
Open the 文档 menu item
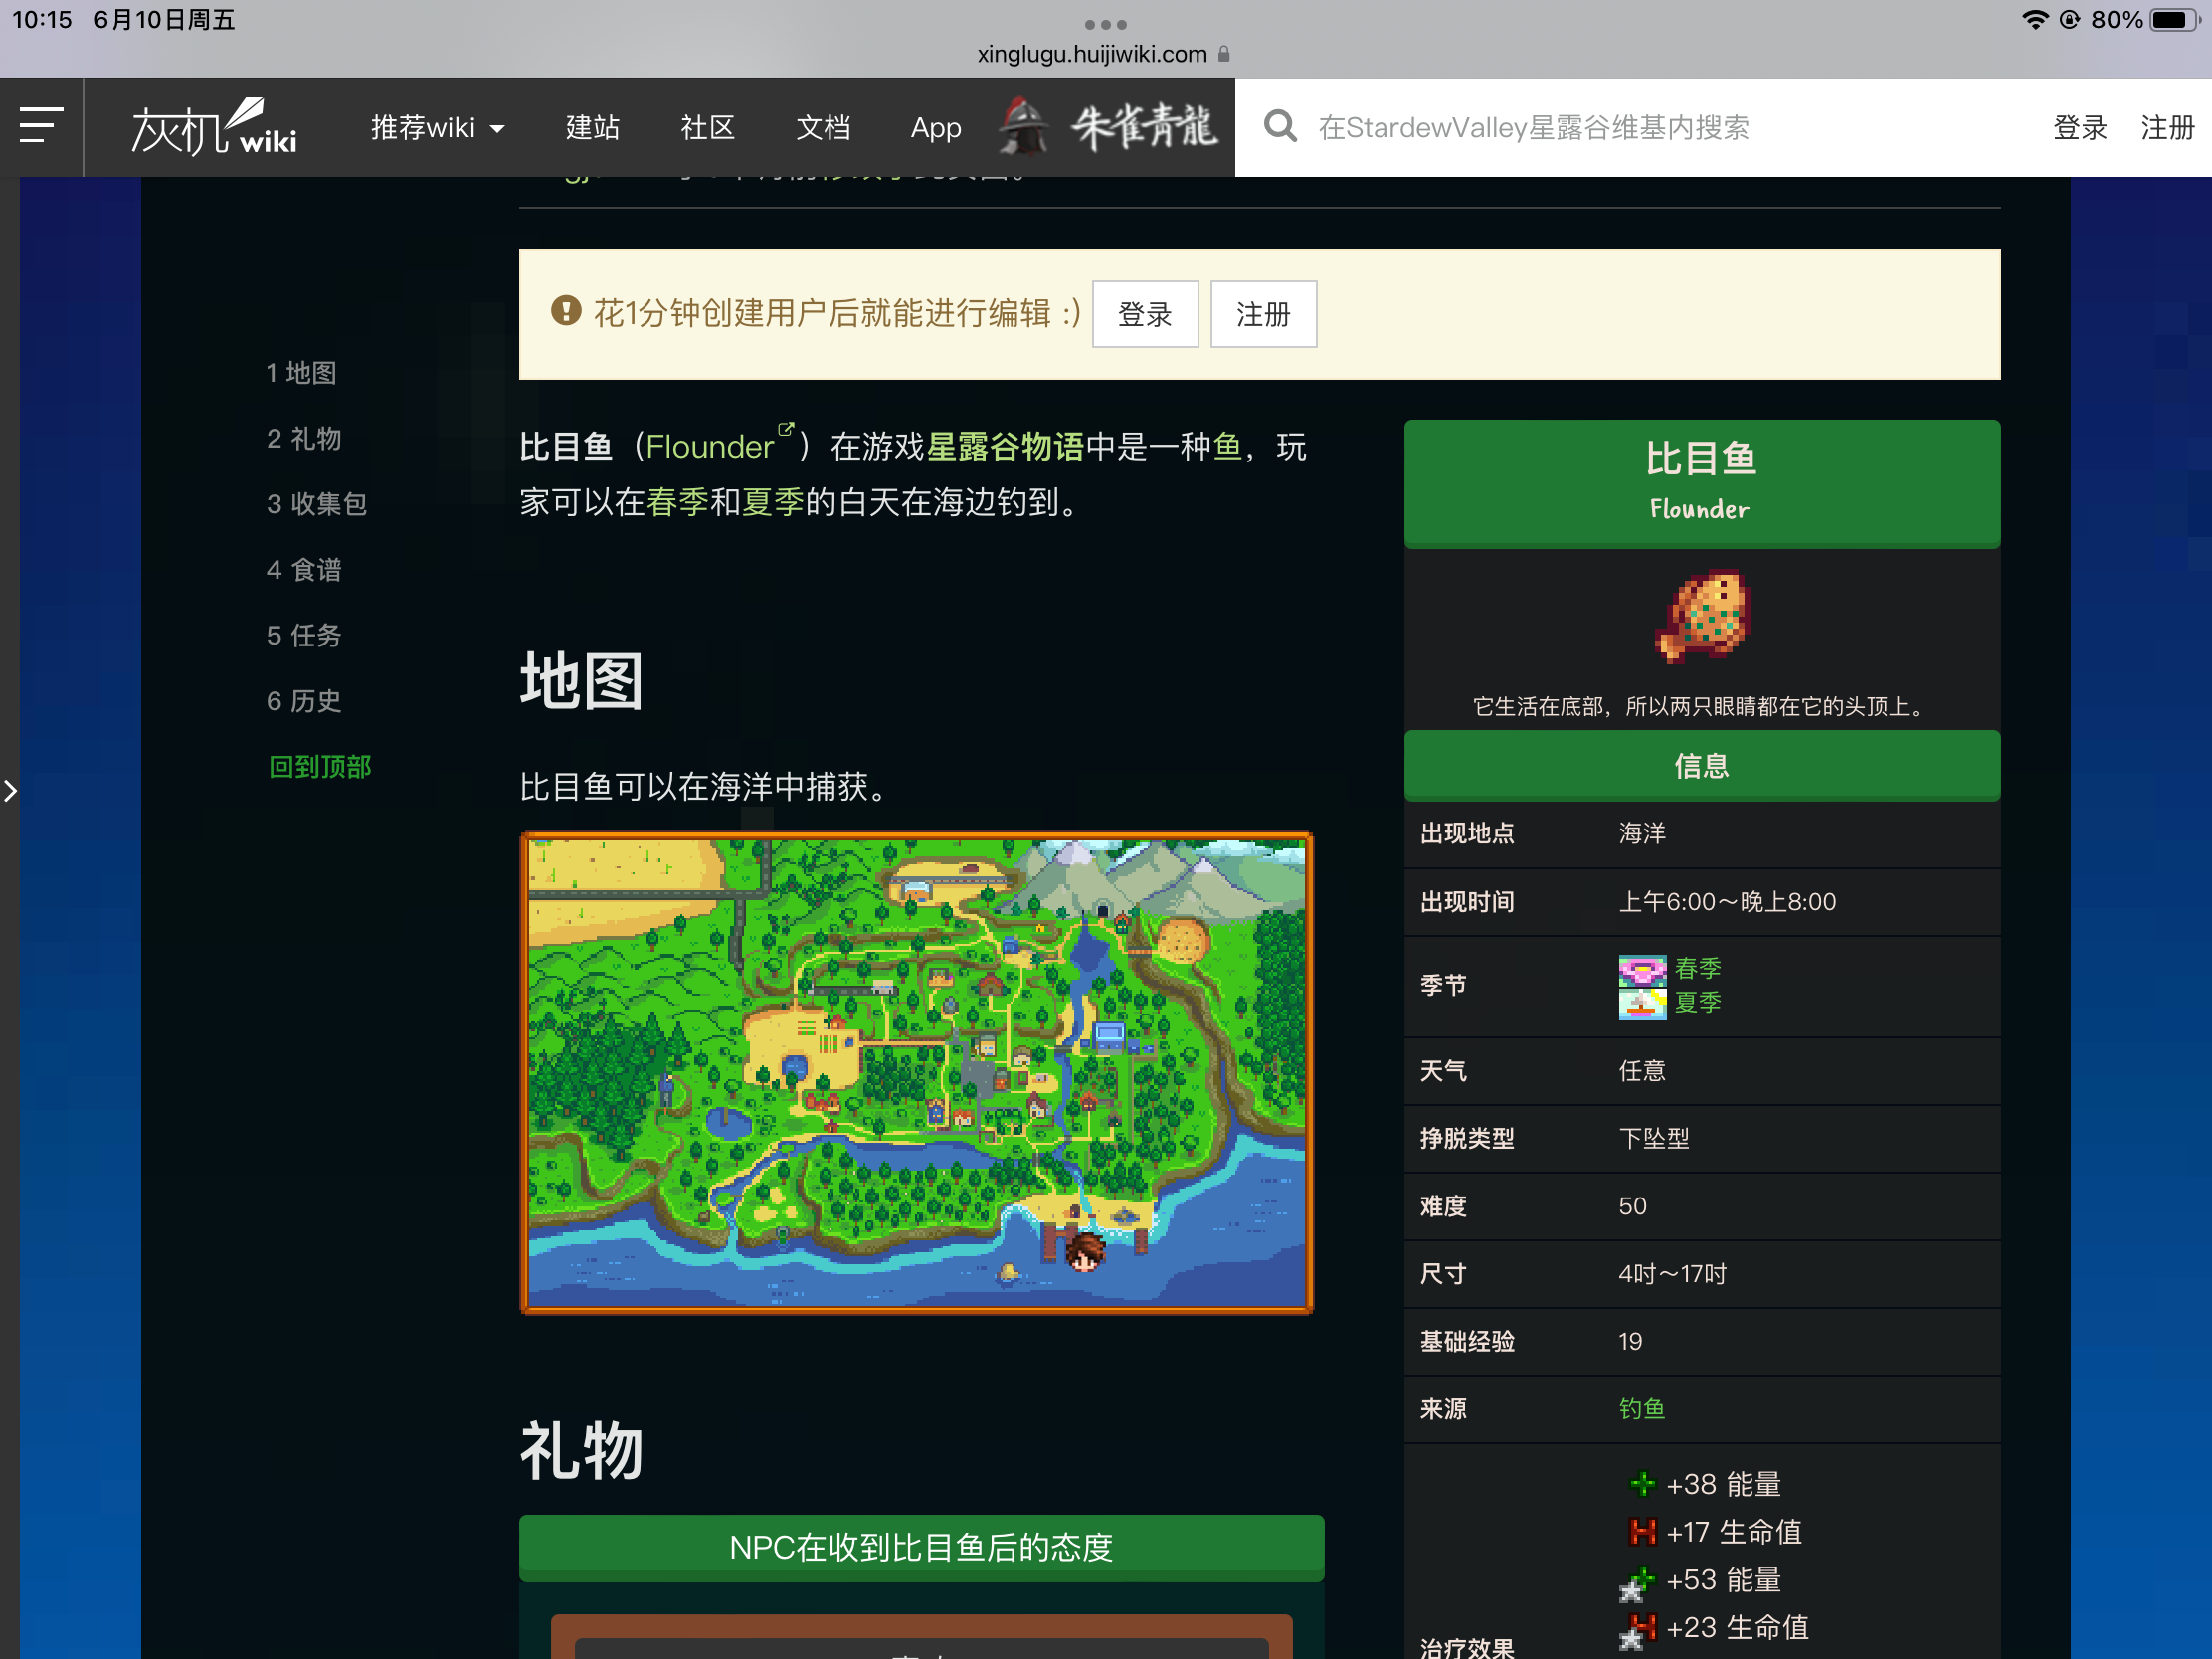[822, 128]
